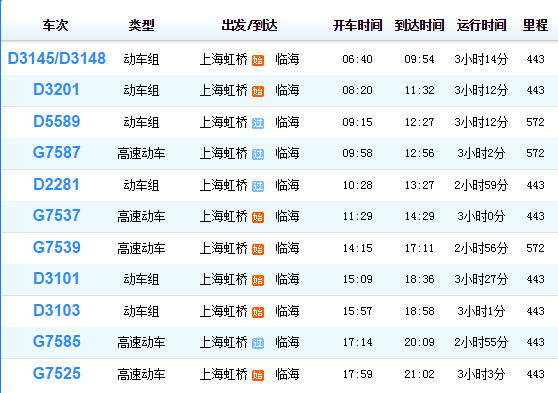Open train G7525 link
558x393 pixels.
pyautogui.click(x=56, y=373)
